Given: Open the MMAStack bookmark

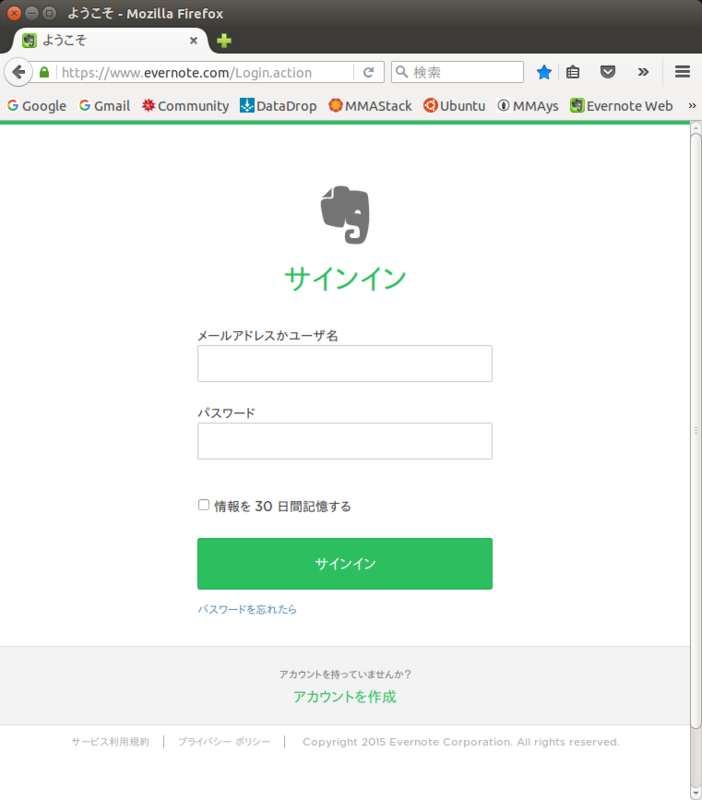Looking at the screenshot, I should (370, 106).
